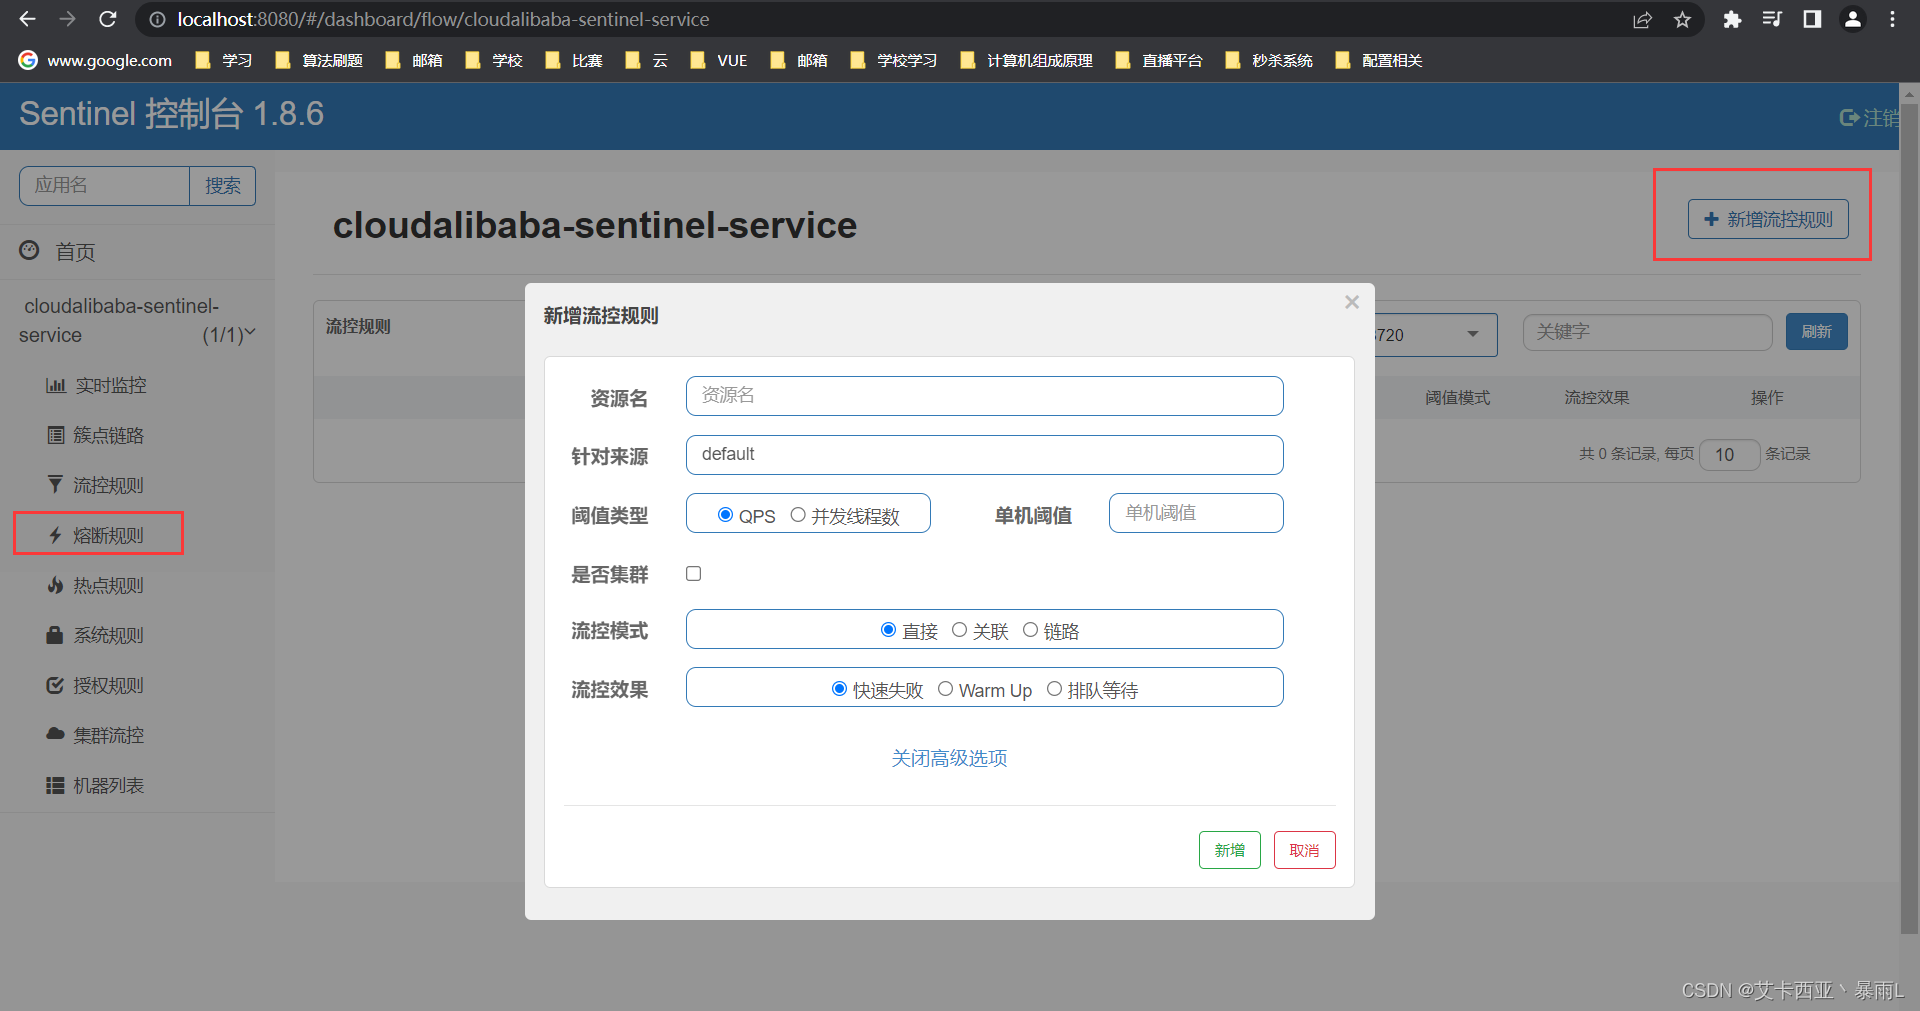This screenshot has height=1011, width=1920.
Task: Click the page vertical scrollbar
Action: 1909,520
